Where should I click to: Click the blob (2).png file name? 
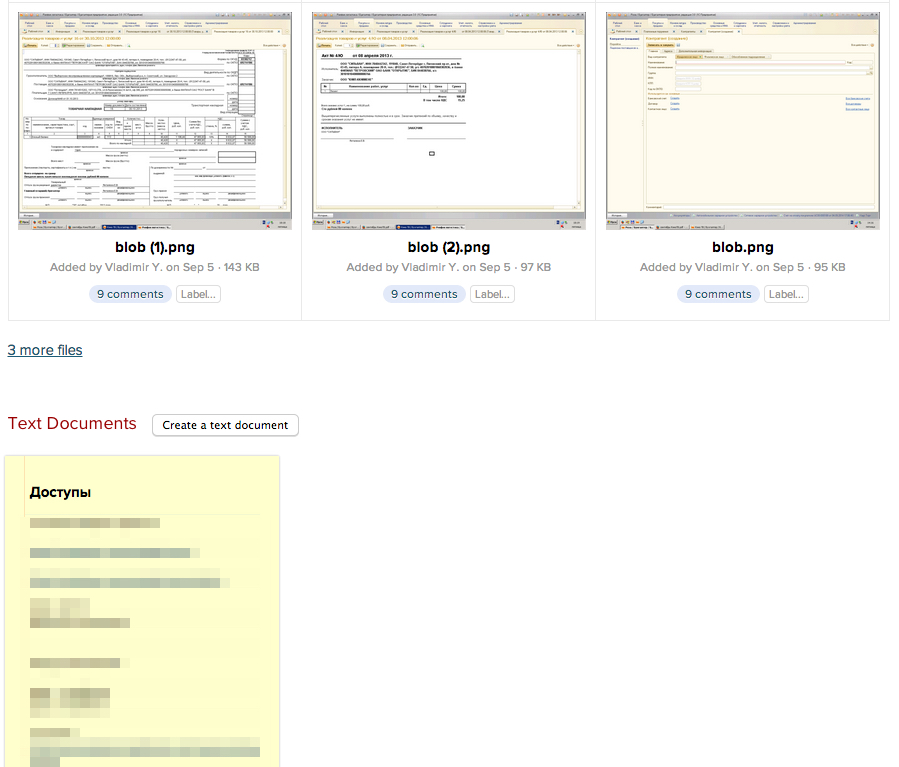pos(449,247)
